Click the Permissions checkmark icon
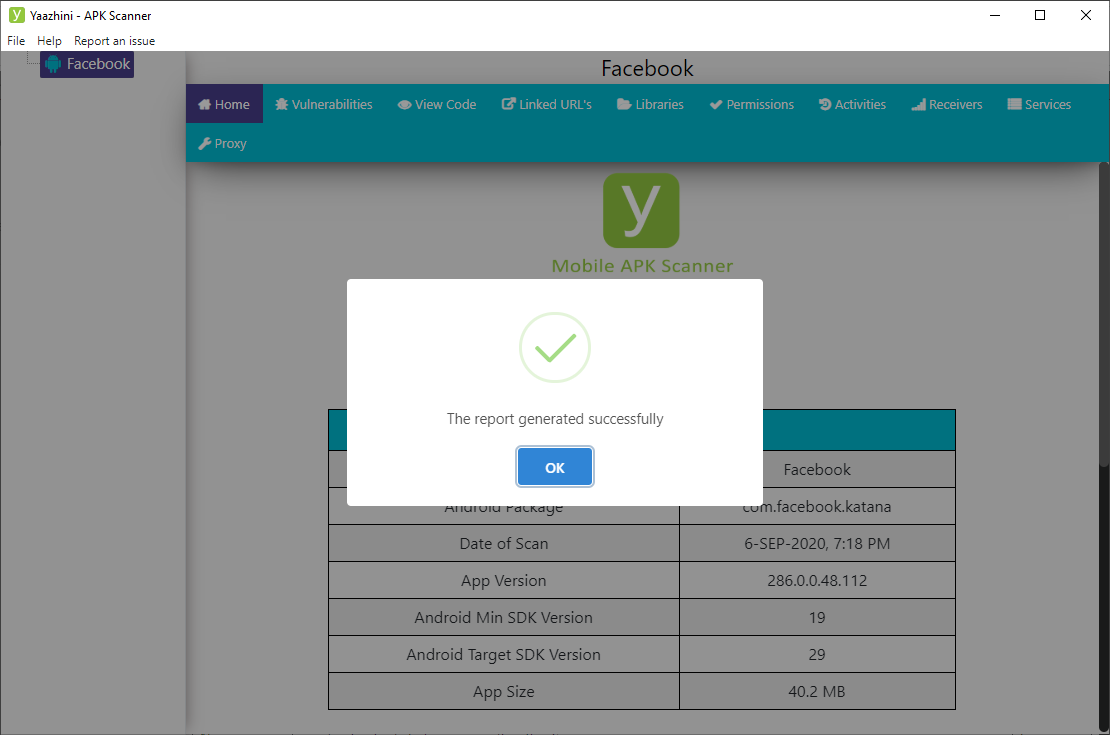 tap(716, 105)
